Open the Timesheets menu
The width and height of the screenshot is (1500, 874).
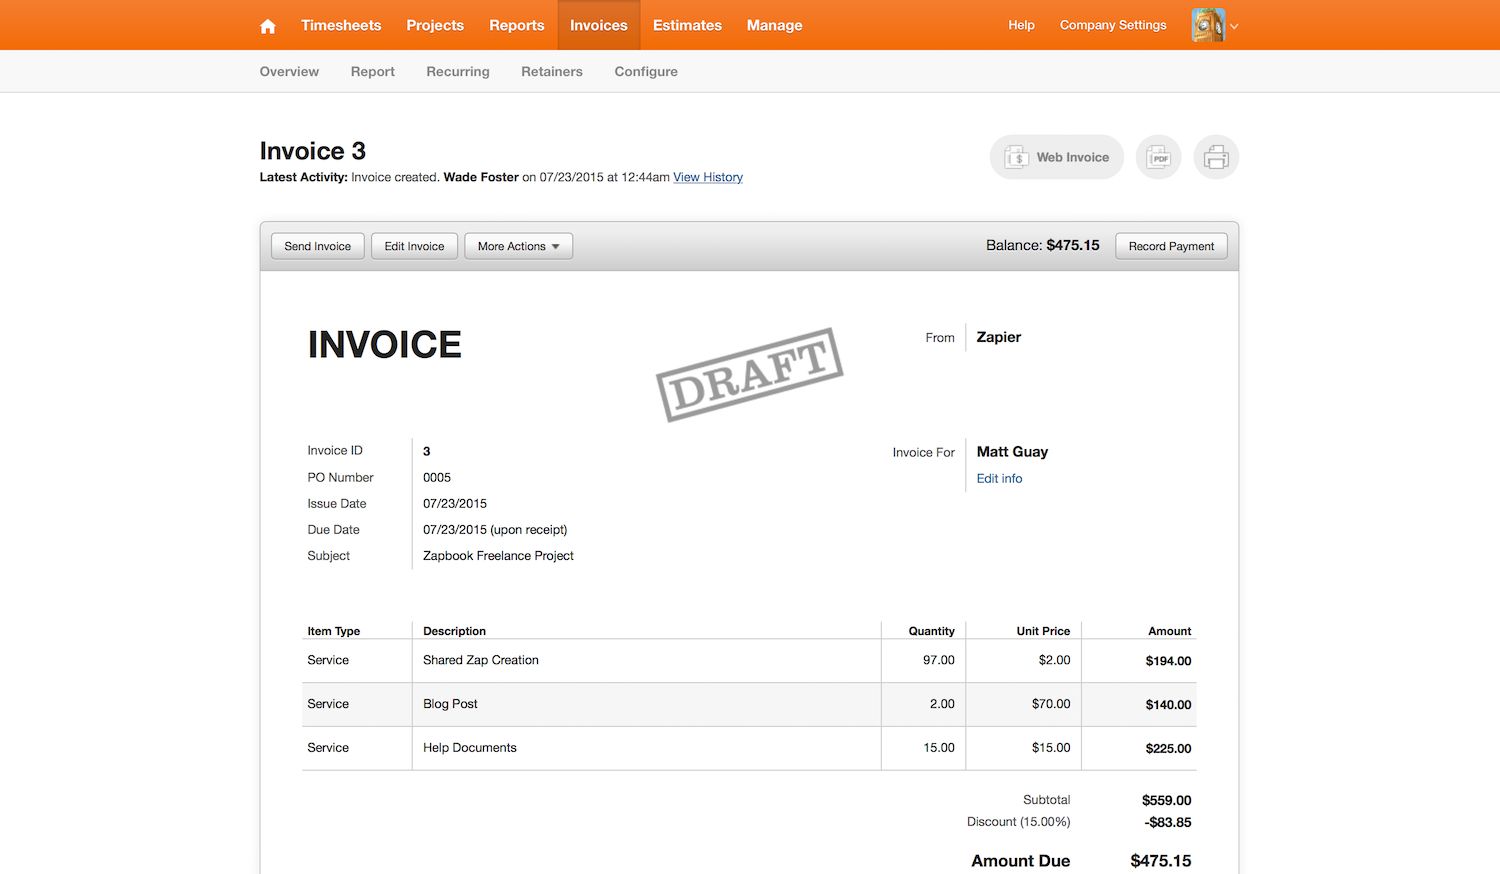(341, 25)
